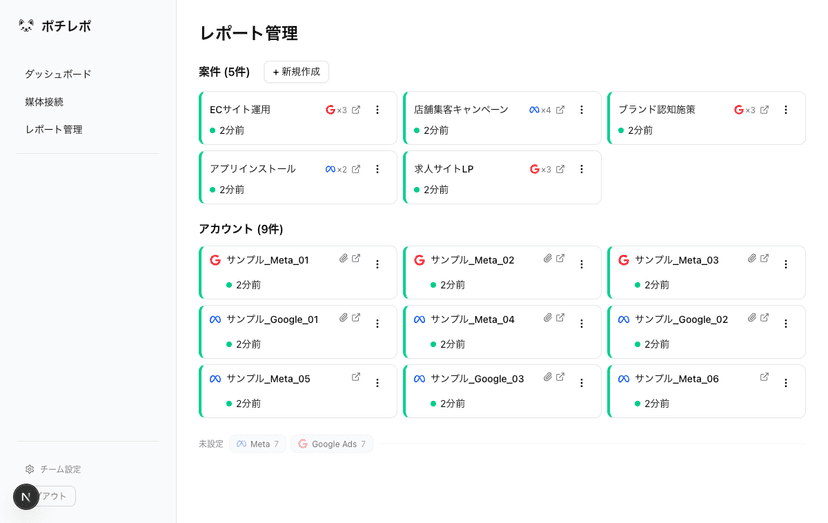Viewport: 828px width, 523px height.
Task: Go to ダッシュボード in sidebar
Action: pyautogui.click(x=58, y=74)
